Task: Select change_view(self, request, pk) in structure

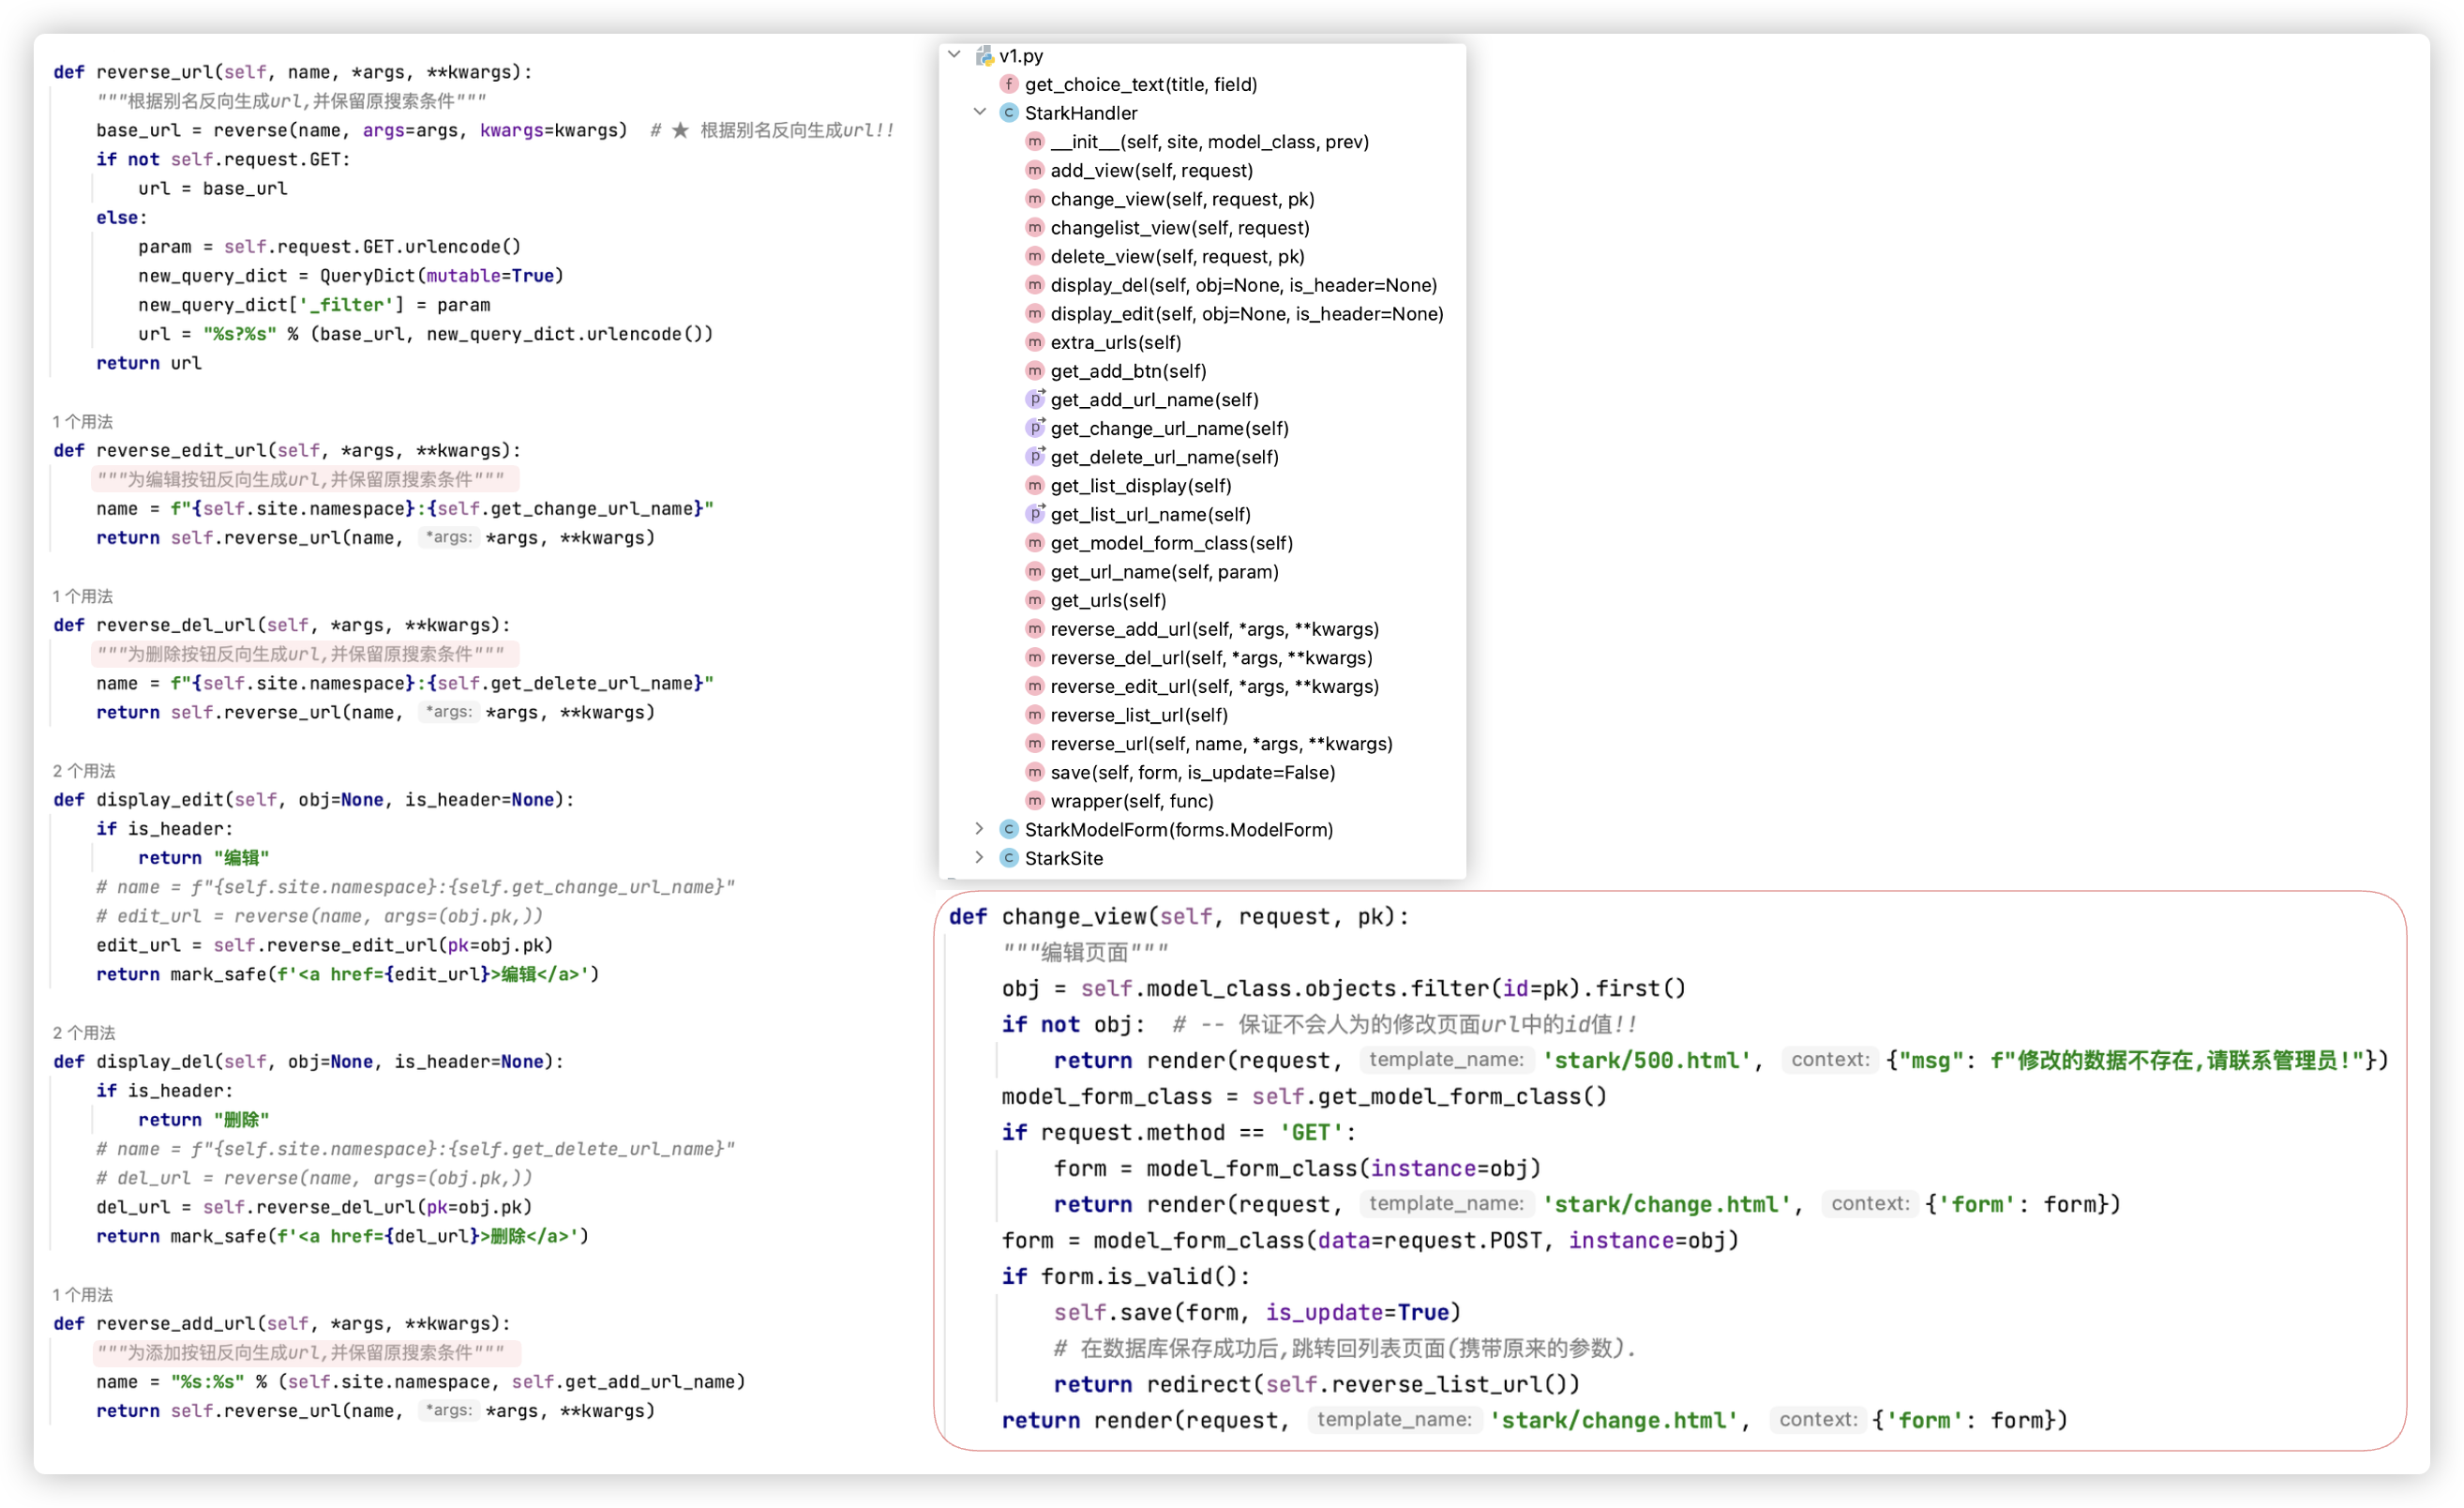Action: pos(1182,199)
